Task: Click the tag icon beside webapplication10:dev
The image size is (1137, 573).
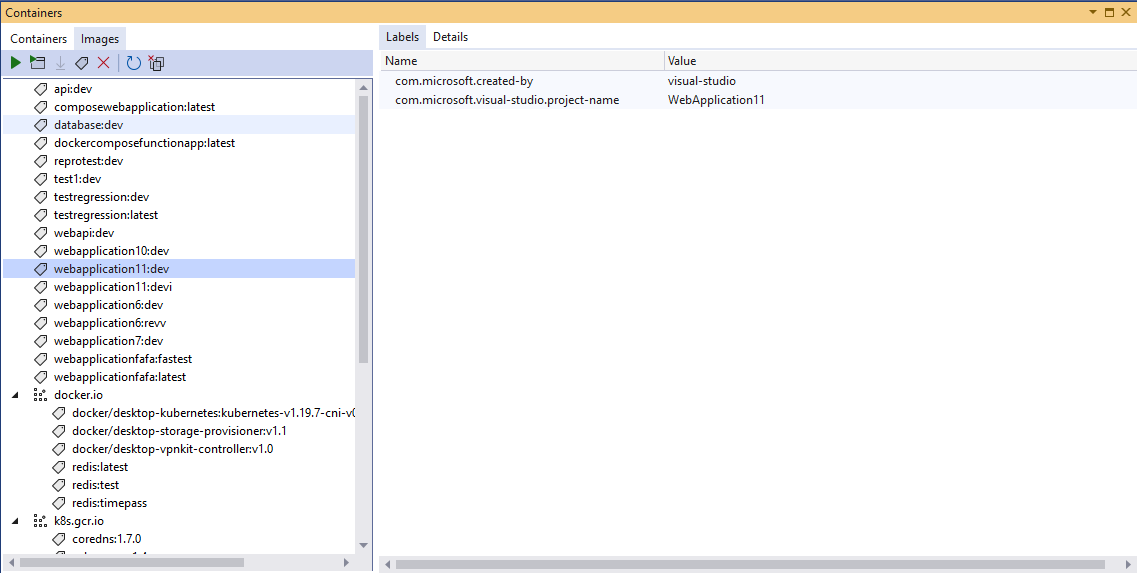Action: (x=41, y=251)
